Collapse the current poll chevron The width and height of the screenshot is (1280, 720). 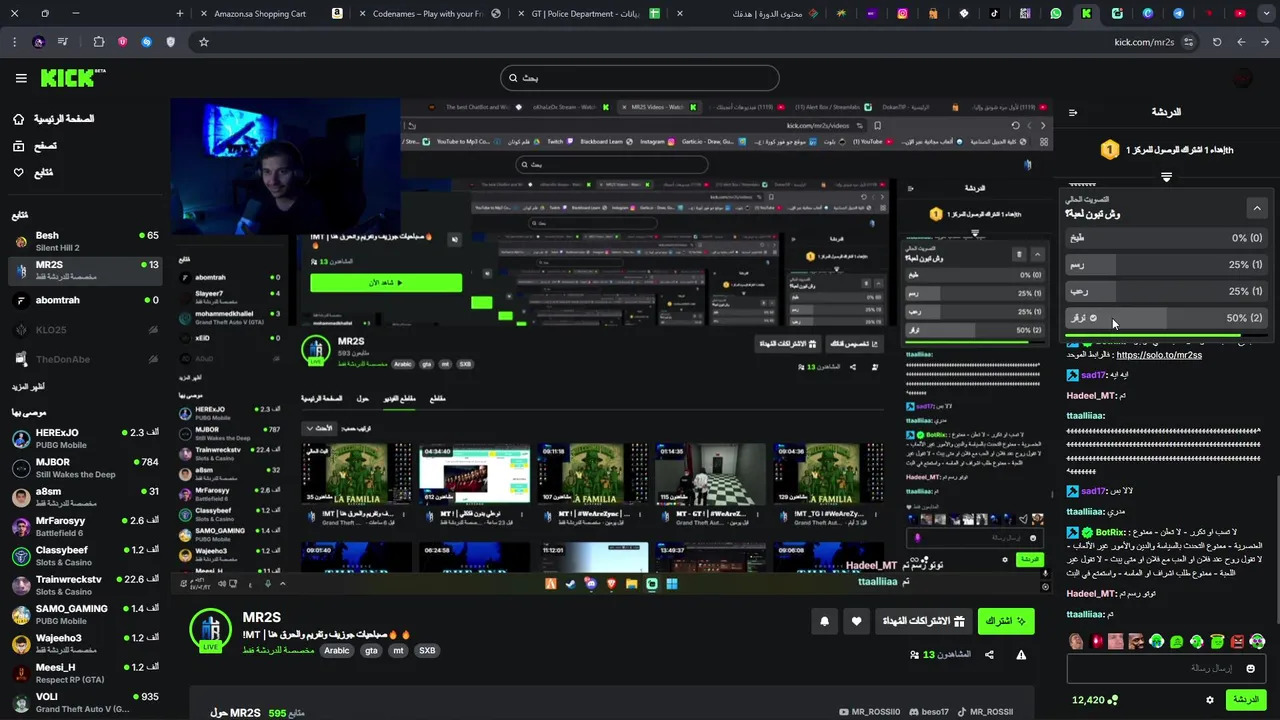click(x=1257, y=208)
